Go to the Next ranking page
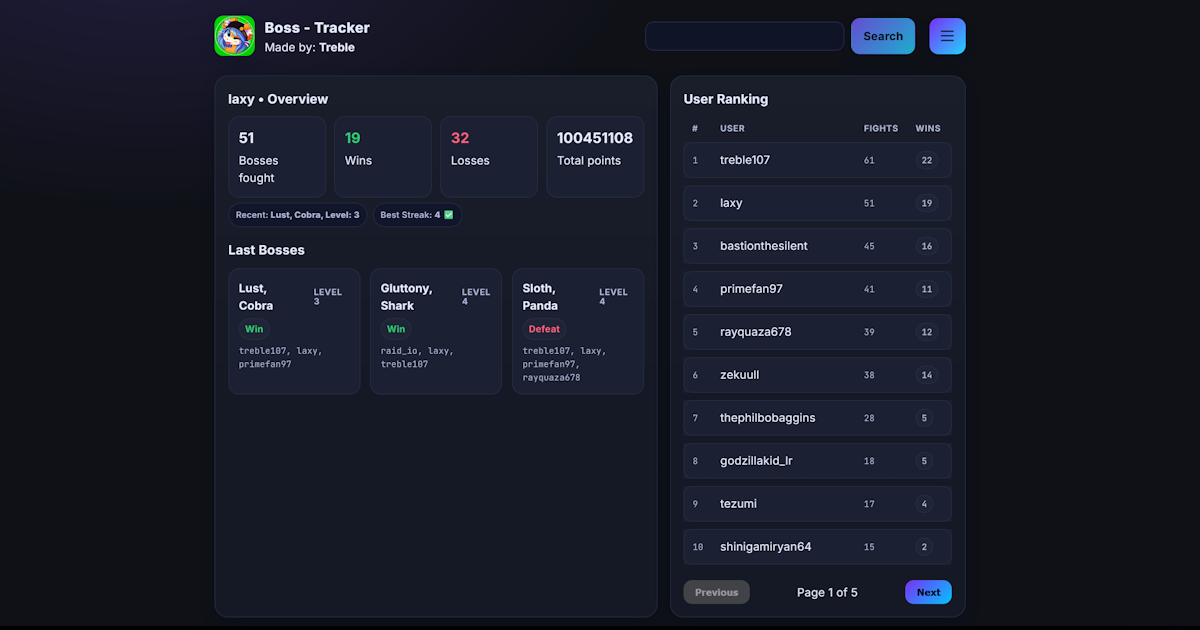 click(x=928, y=592)
